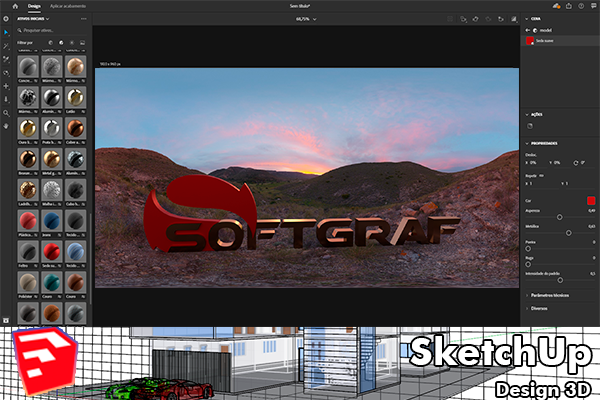Pick the red Seda suave material thumbnail
This screenshot has height=400, width=600.
(x=52, y=252)
